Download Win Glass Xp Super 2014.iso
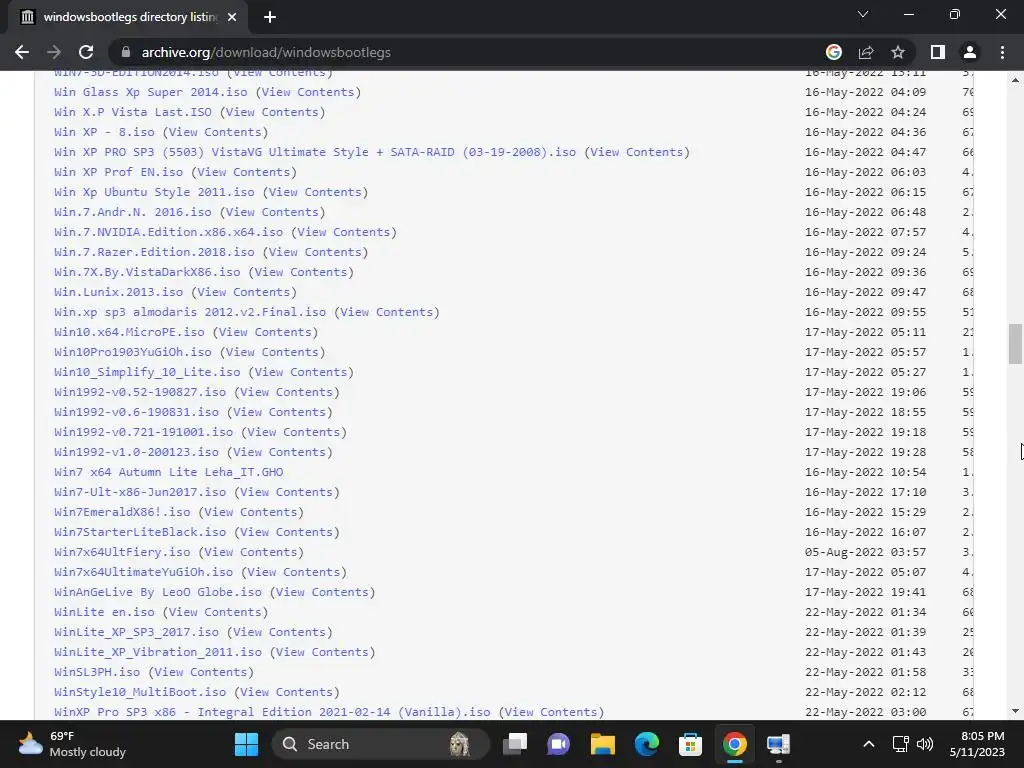This screenshot has width=1024, height=768. pyautogui.click(x=151, y=92)
